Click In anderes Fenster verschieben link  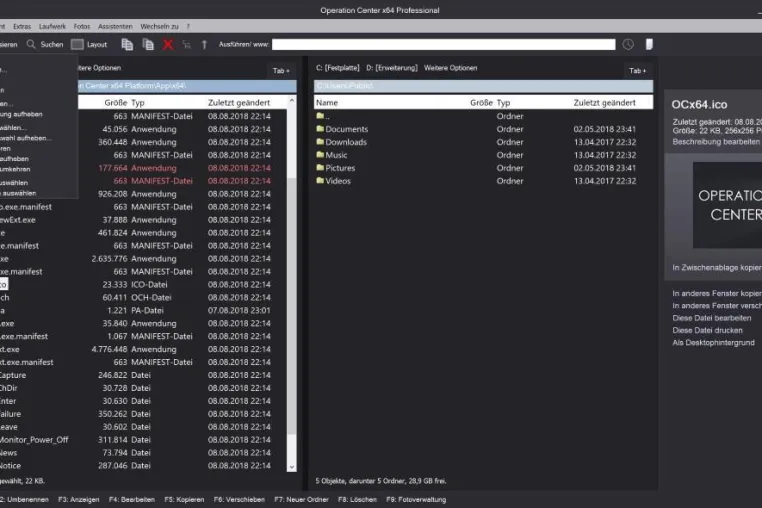coord(717,305)
